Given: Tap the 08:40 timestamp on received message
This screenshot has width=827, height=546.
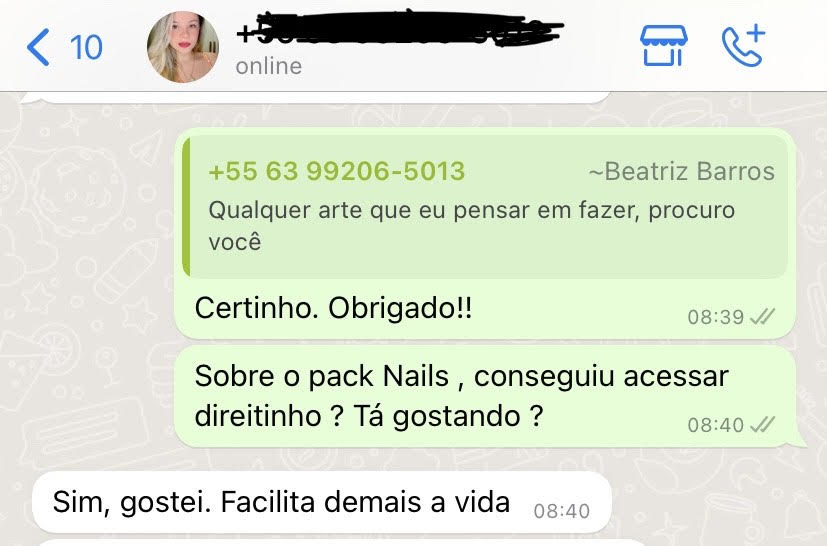Looking at the screenshot, I should pyautogui.click(x=562, y=511).
